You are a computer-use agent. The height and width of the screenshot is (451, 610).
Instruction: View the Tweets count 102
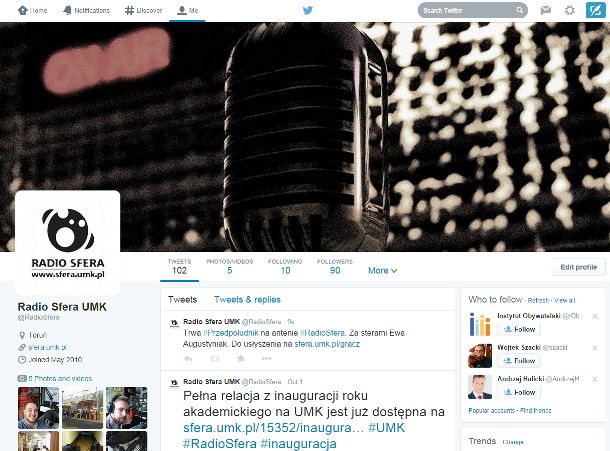coord(179,267)
